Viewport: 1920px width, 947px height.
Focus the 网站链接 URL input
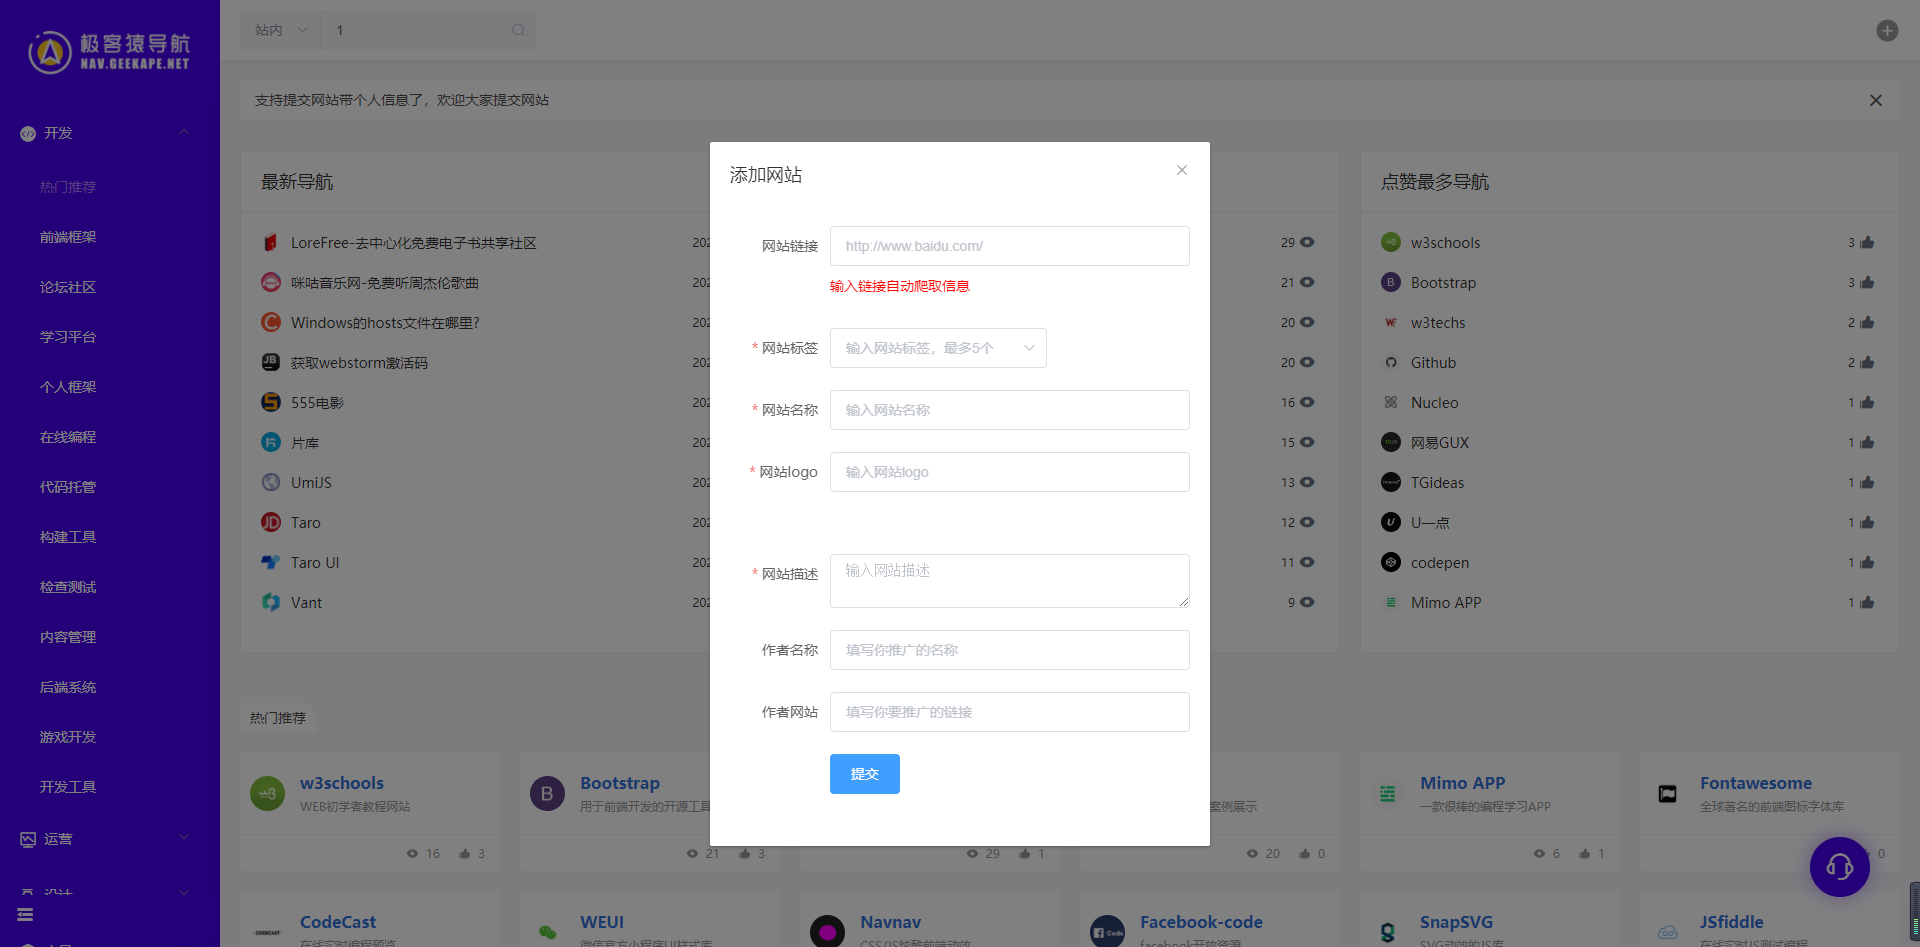click(x=1010, y=246)
